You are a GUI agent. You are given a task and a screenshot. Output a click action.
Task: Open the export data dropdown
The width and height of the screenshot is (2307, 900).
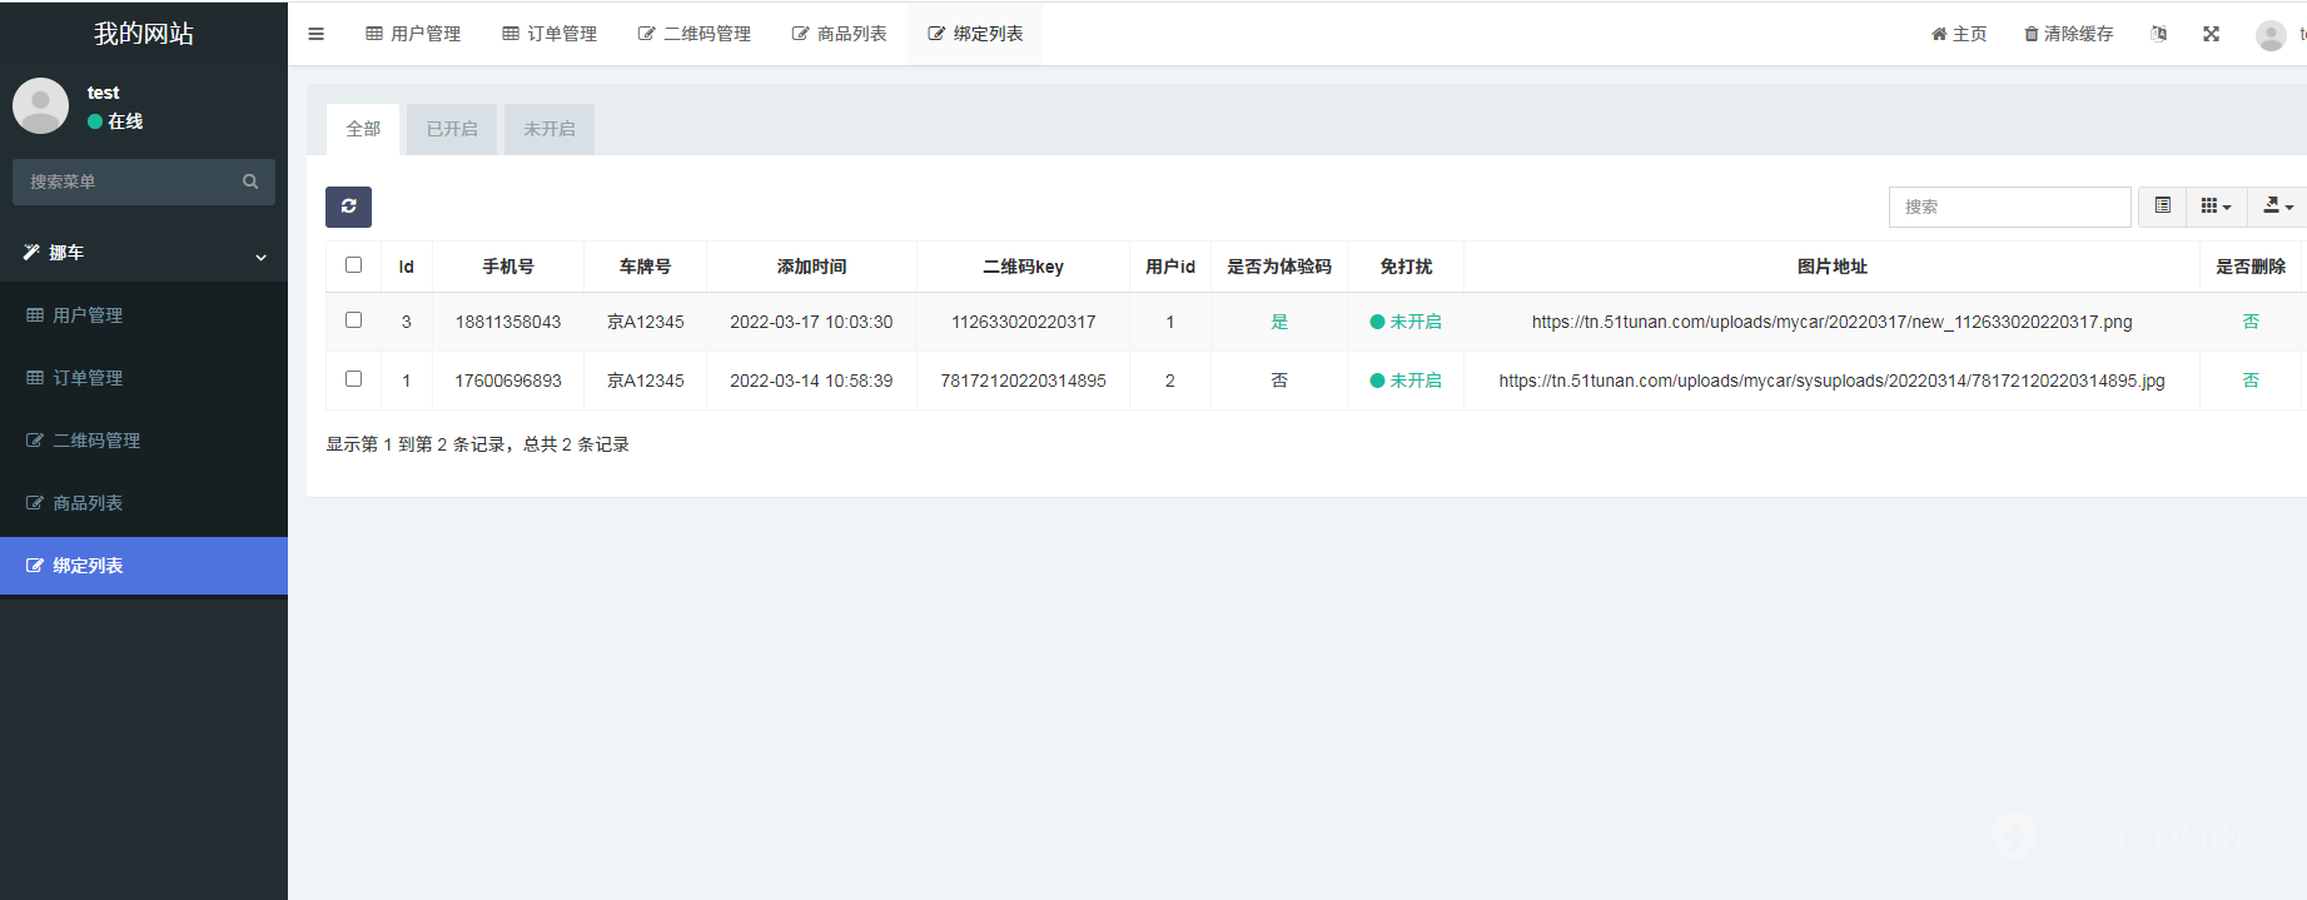[x=2277, y=206]
